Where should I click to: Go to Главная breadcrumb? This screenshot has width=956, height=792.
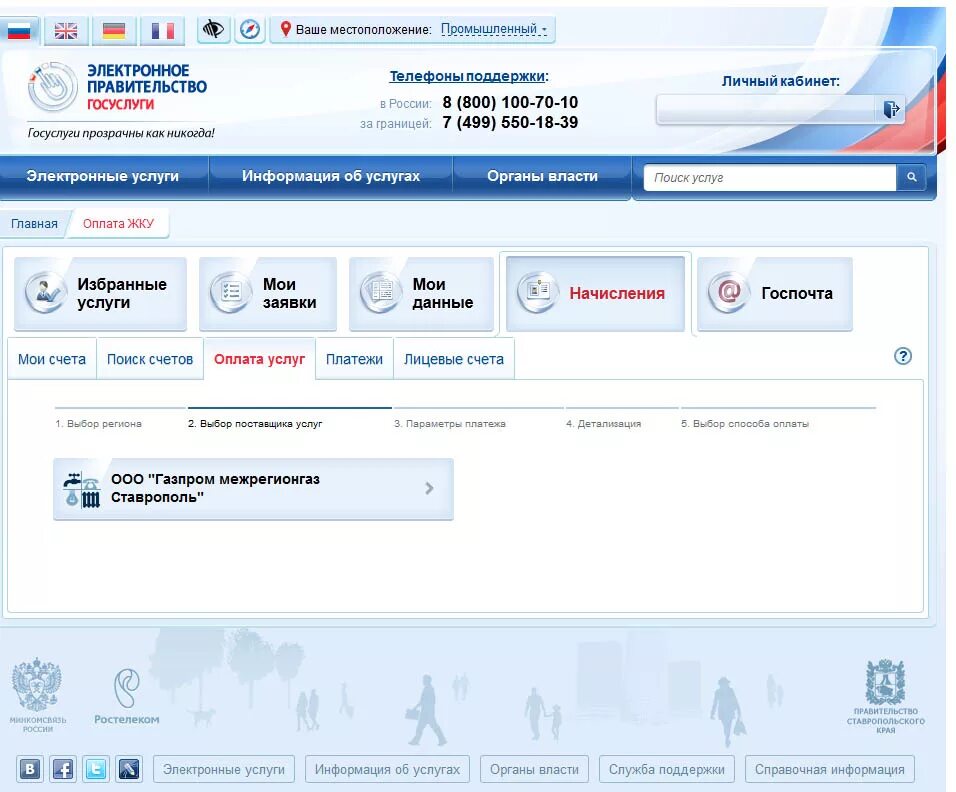point(34,224)
